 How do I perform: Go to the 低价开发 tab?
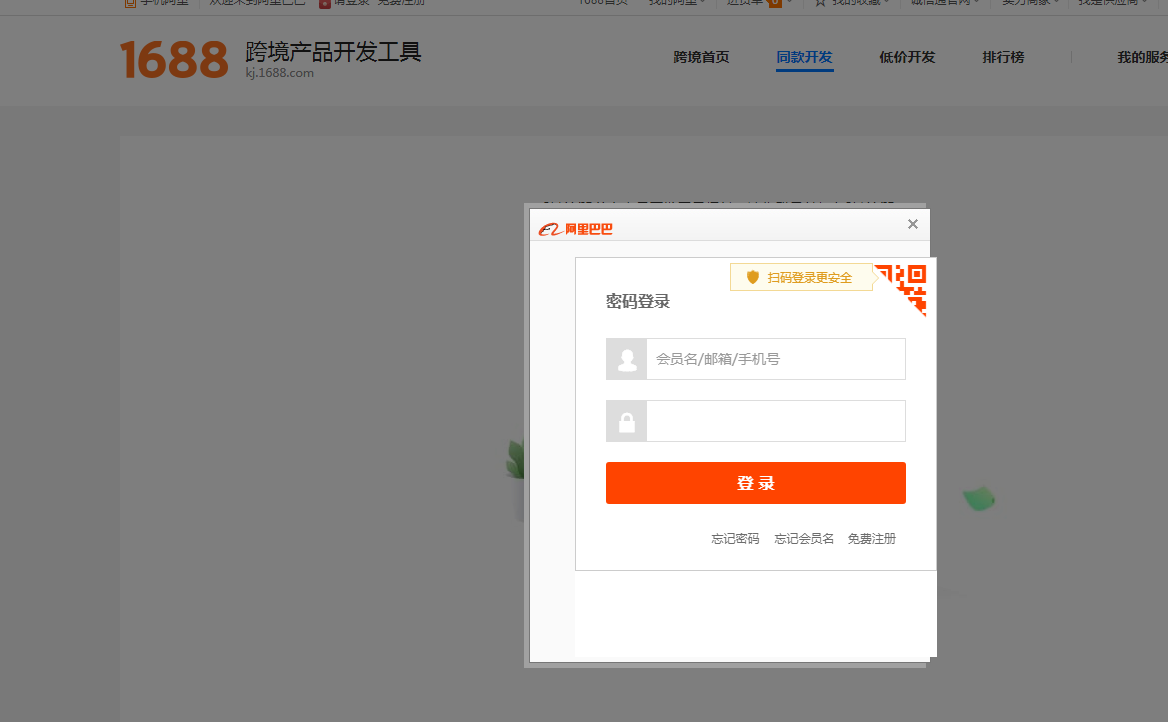click(x=907, y=57)
